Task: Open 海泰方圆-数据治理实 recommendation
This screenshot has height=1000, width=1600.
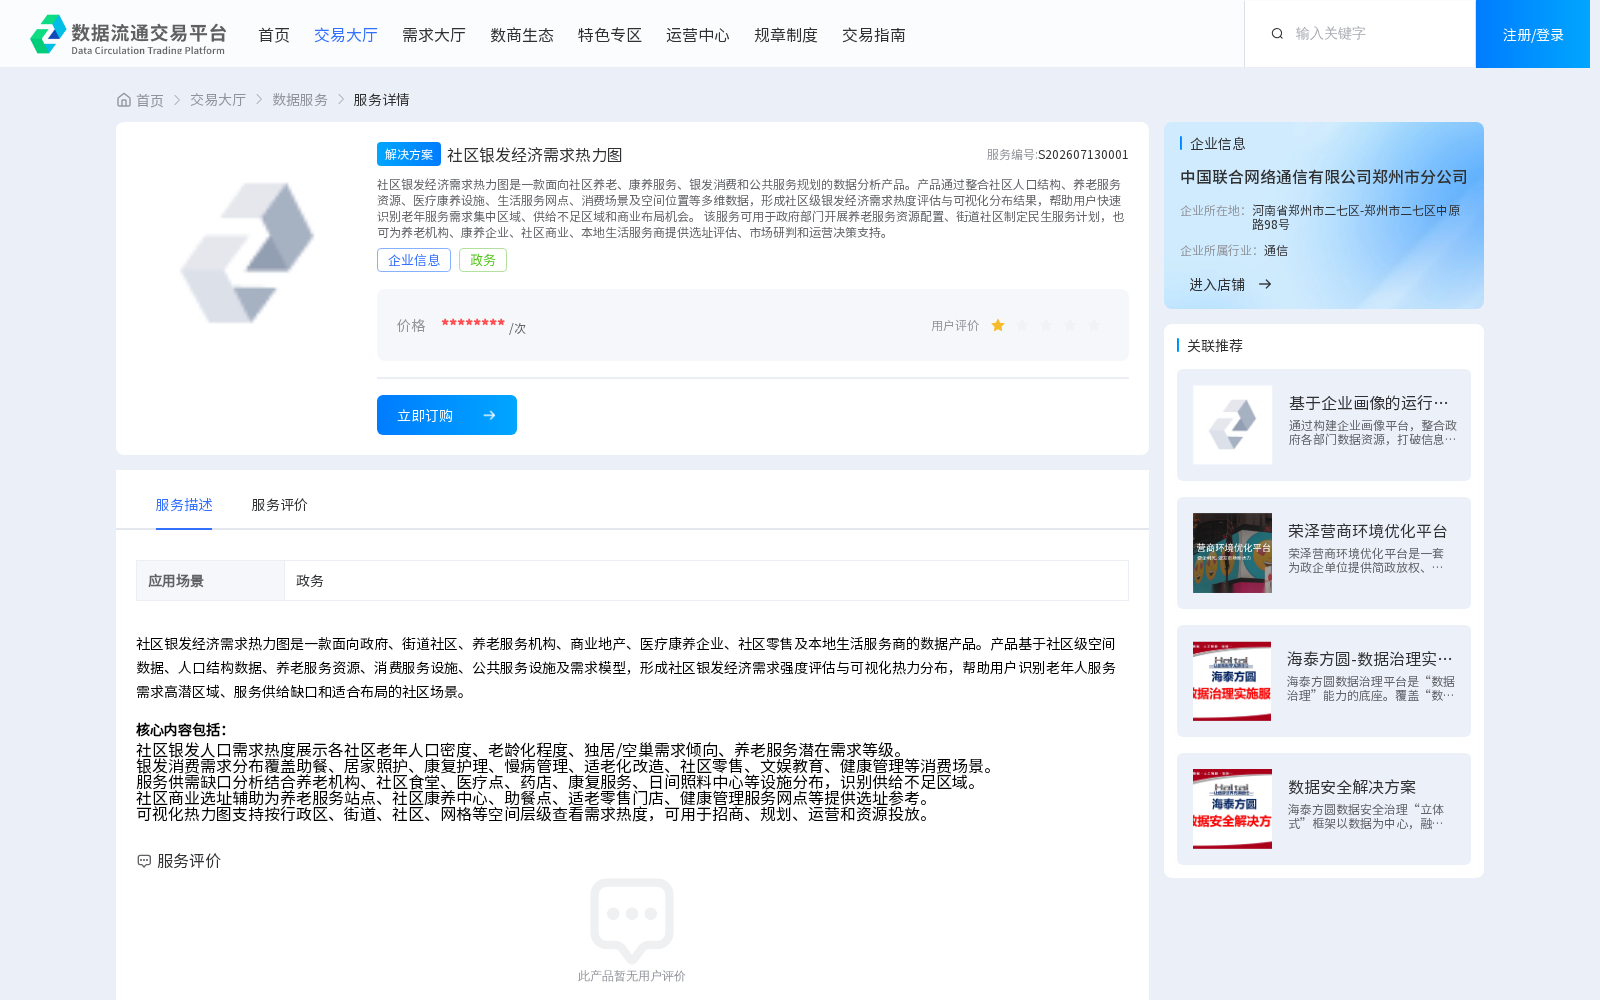Action: tap(1324, 681)
